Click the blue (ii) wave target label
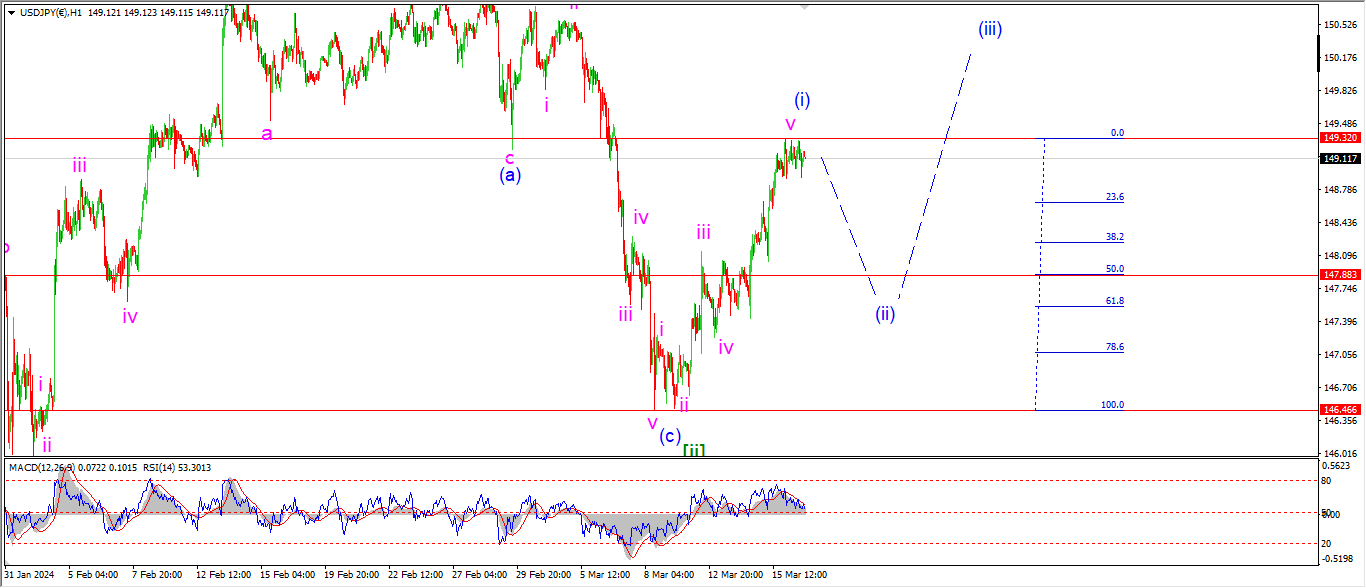The width and height of the screenshot is (1366, 588). (885, 313)
